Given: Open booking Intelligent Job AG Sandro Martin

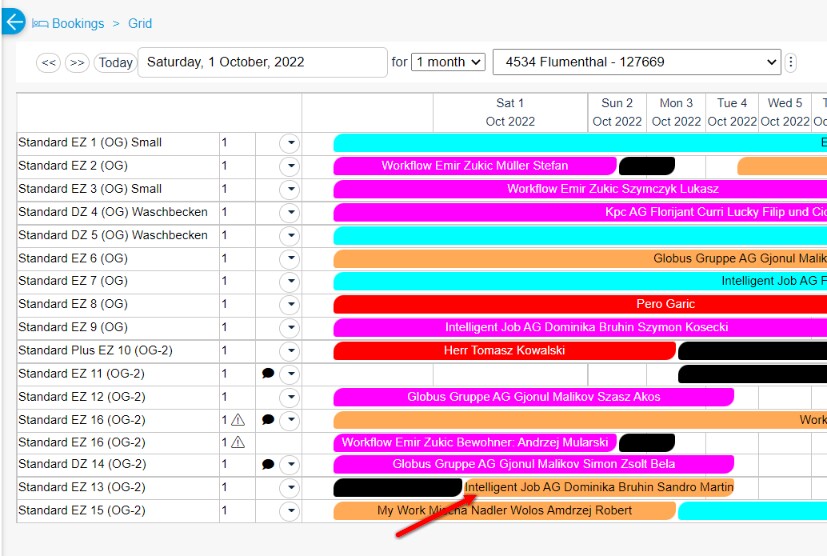Looking at the screenshot, I should tap(599, 487).
